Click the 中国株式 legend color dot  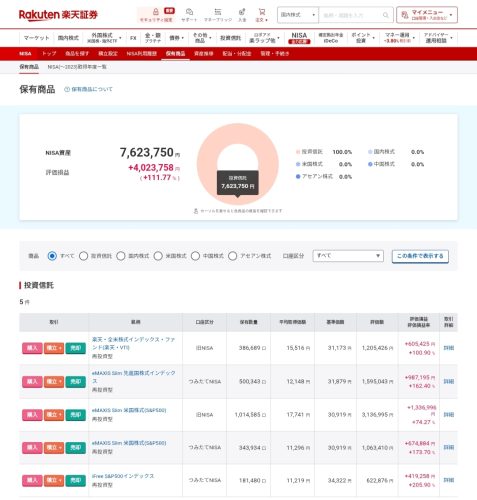coord(370,164)
